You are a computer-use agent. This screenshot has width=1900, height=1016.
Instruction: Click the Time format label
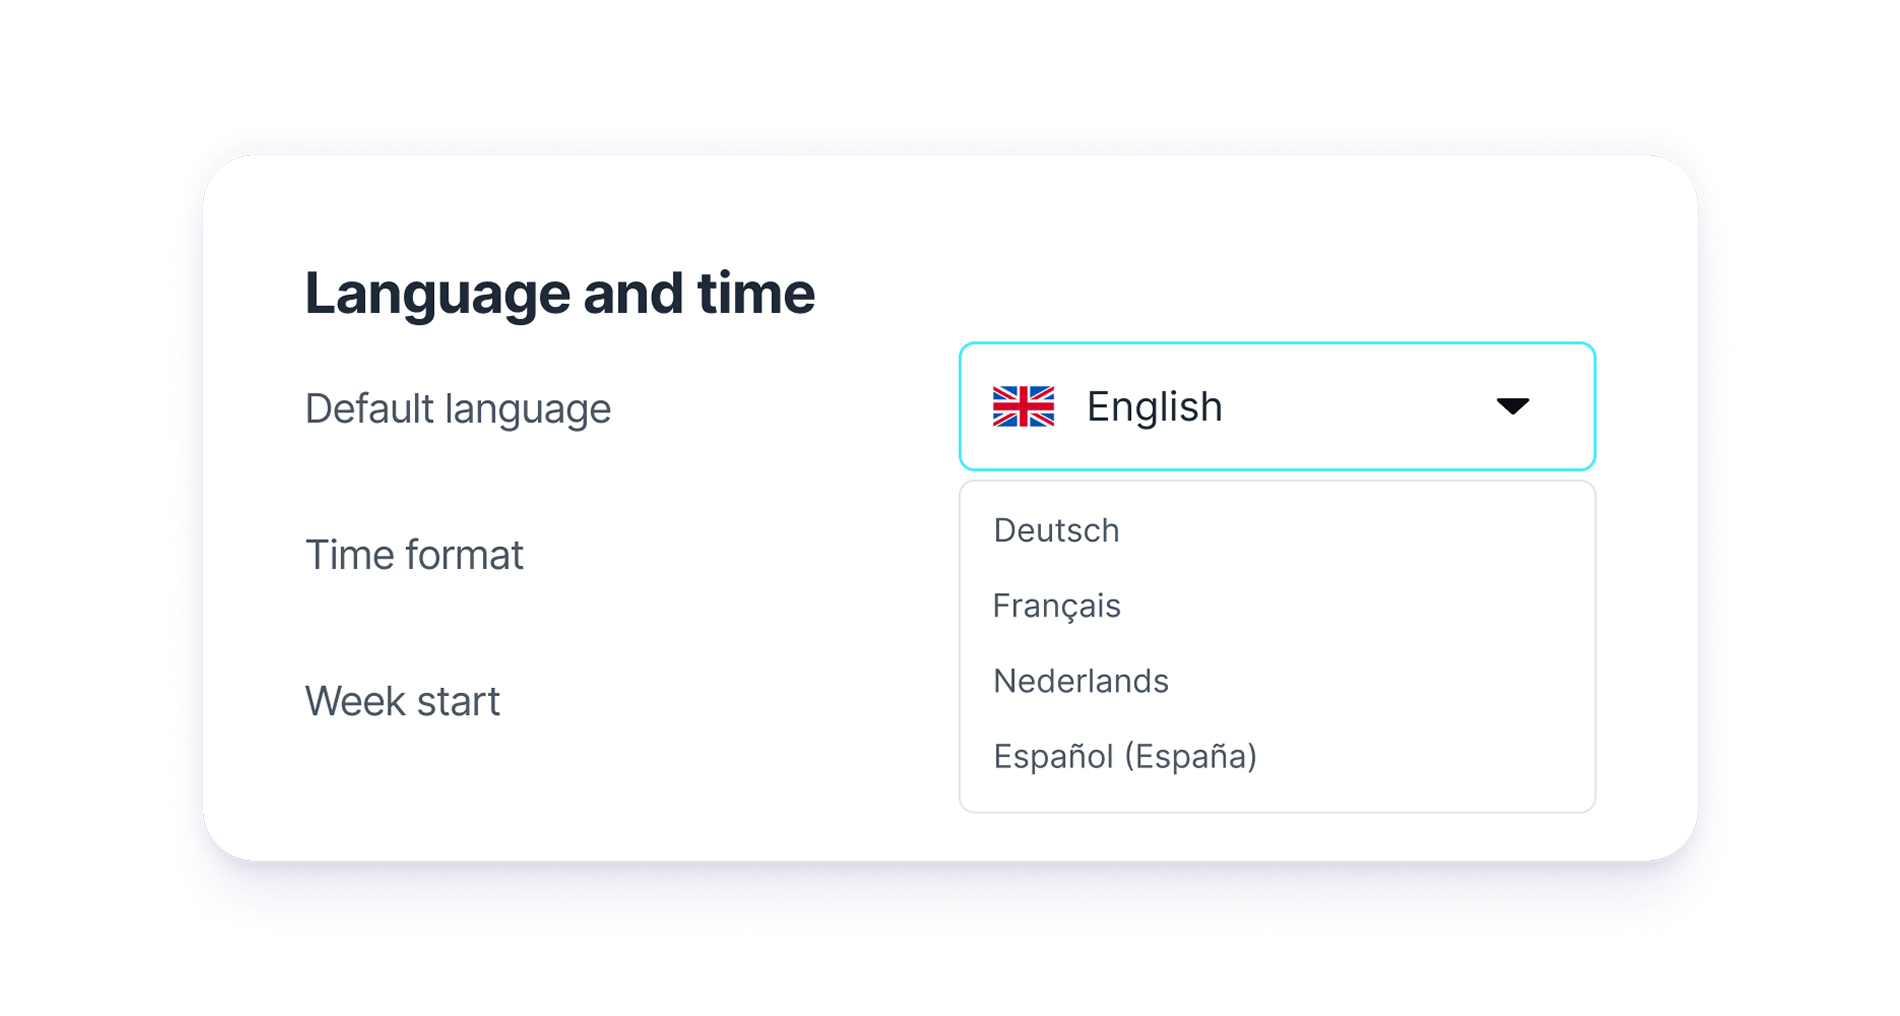[x=414, y=555]
